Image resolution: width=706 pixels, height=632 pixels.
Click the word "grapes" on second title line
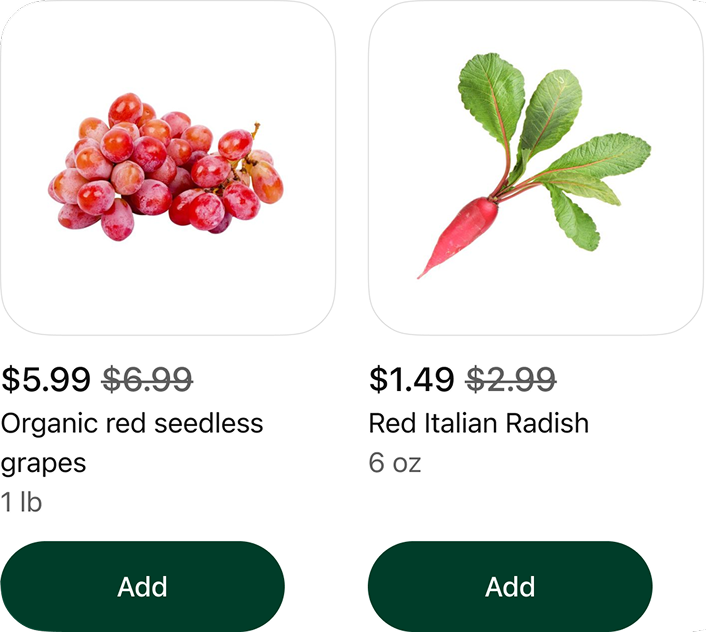43,464
